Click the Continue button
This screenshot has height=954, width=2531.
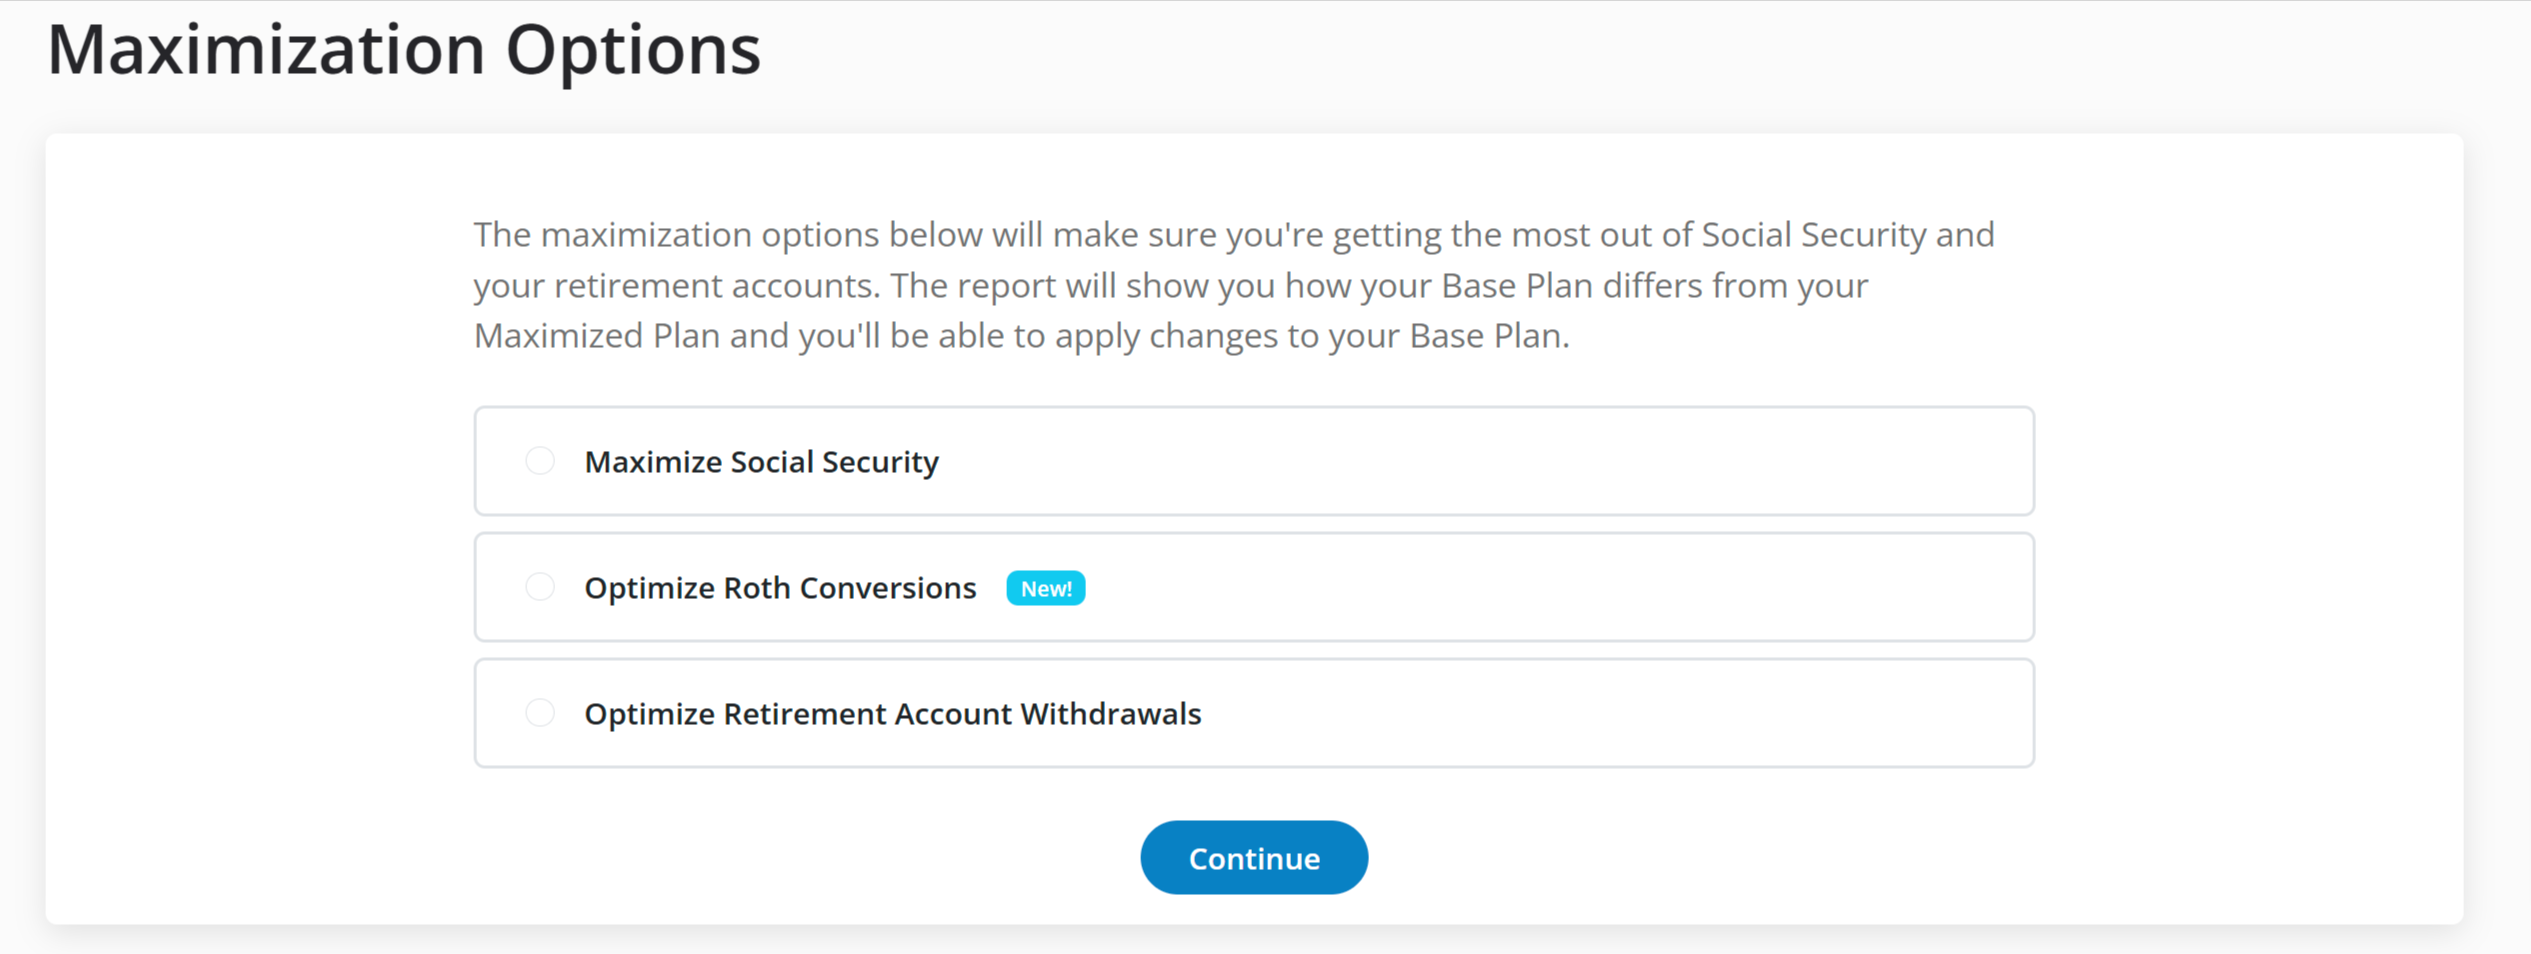(x=1253, y=858)
